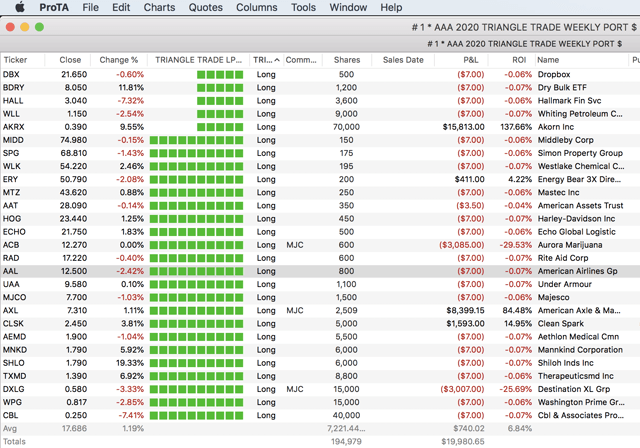Click the AAL green triangle trade bar
Screen dimensions: 640x448
tap(196, 271)
